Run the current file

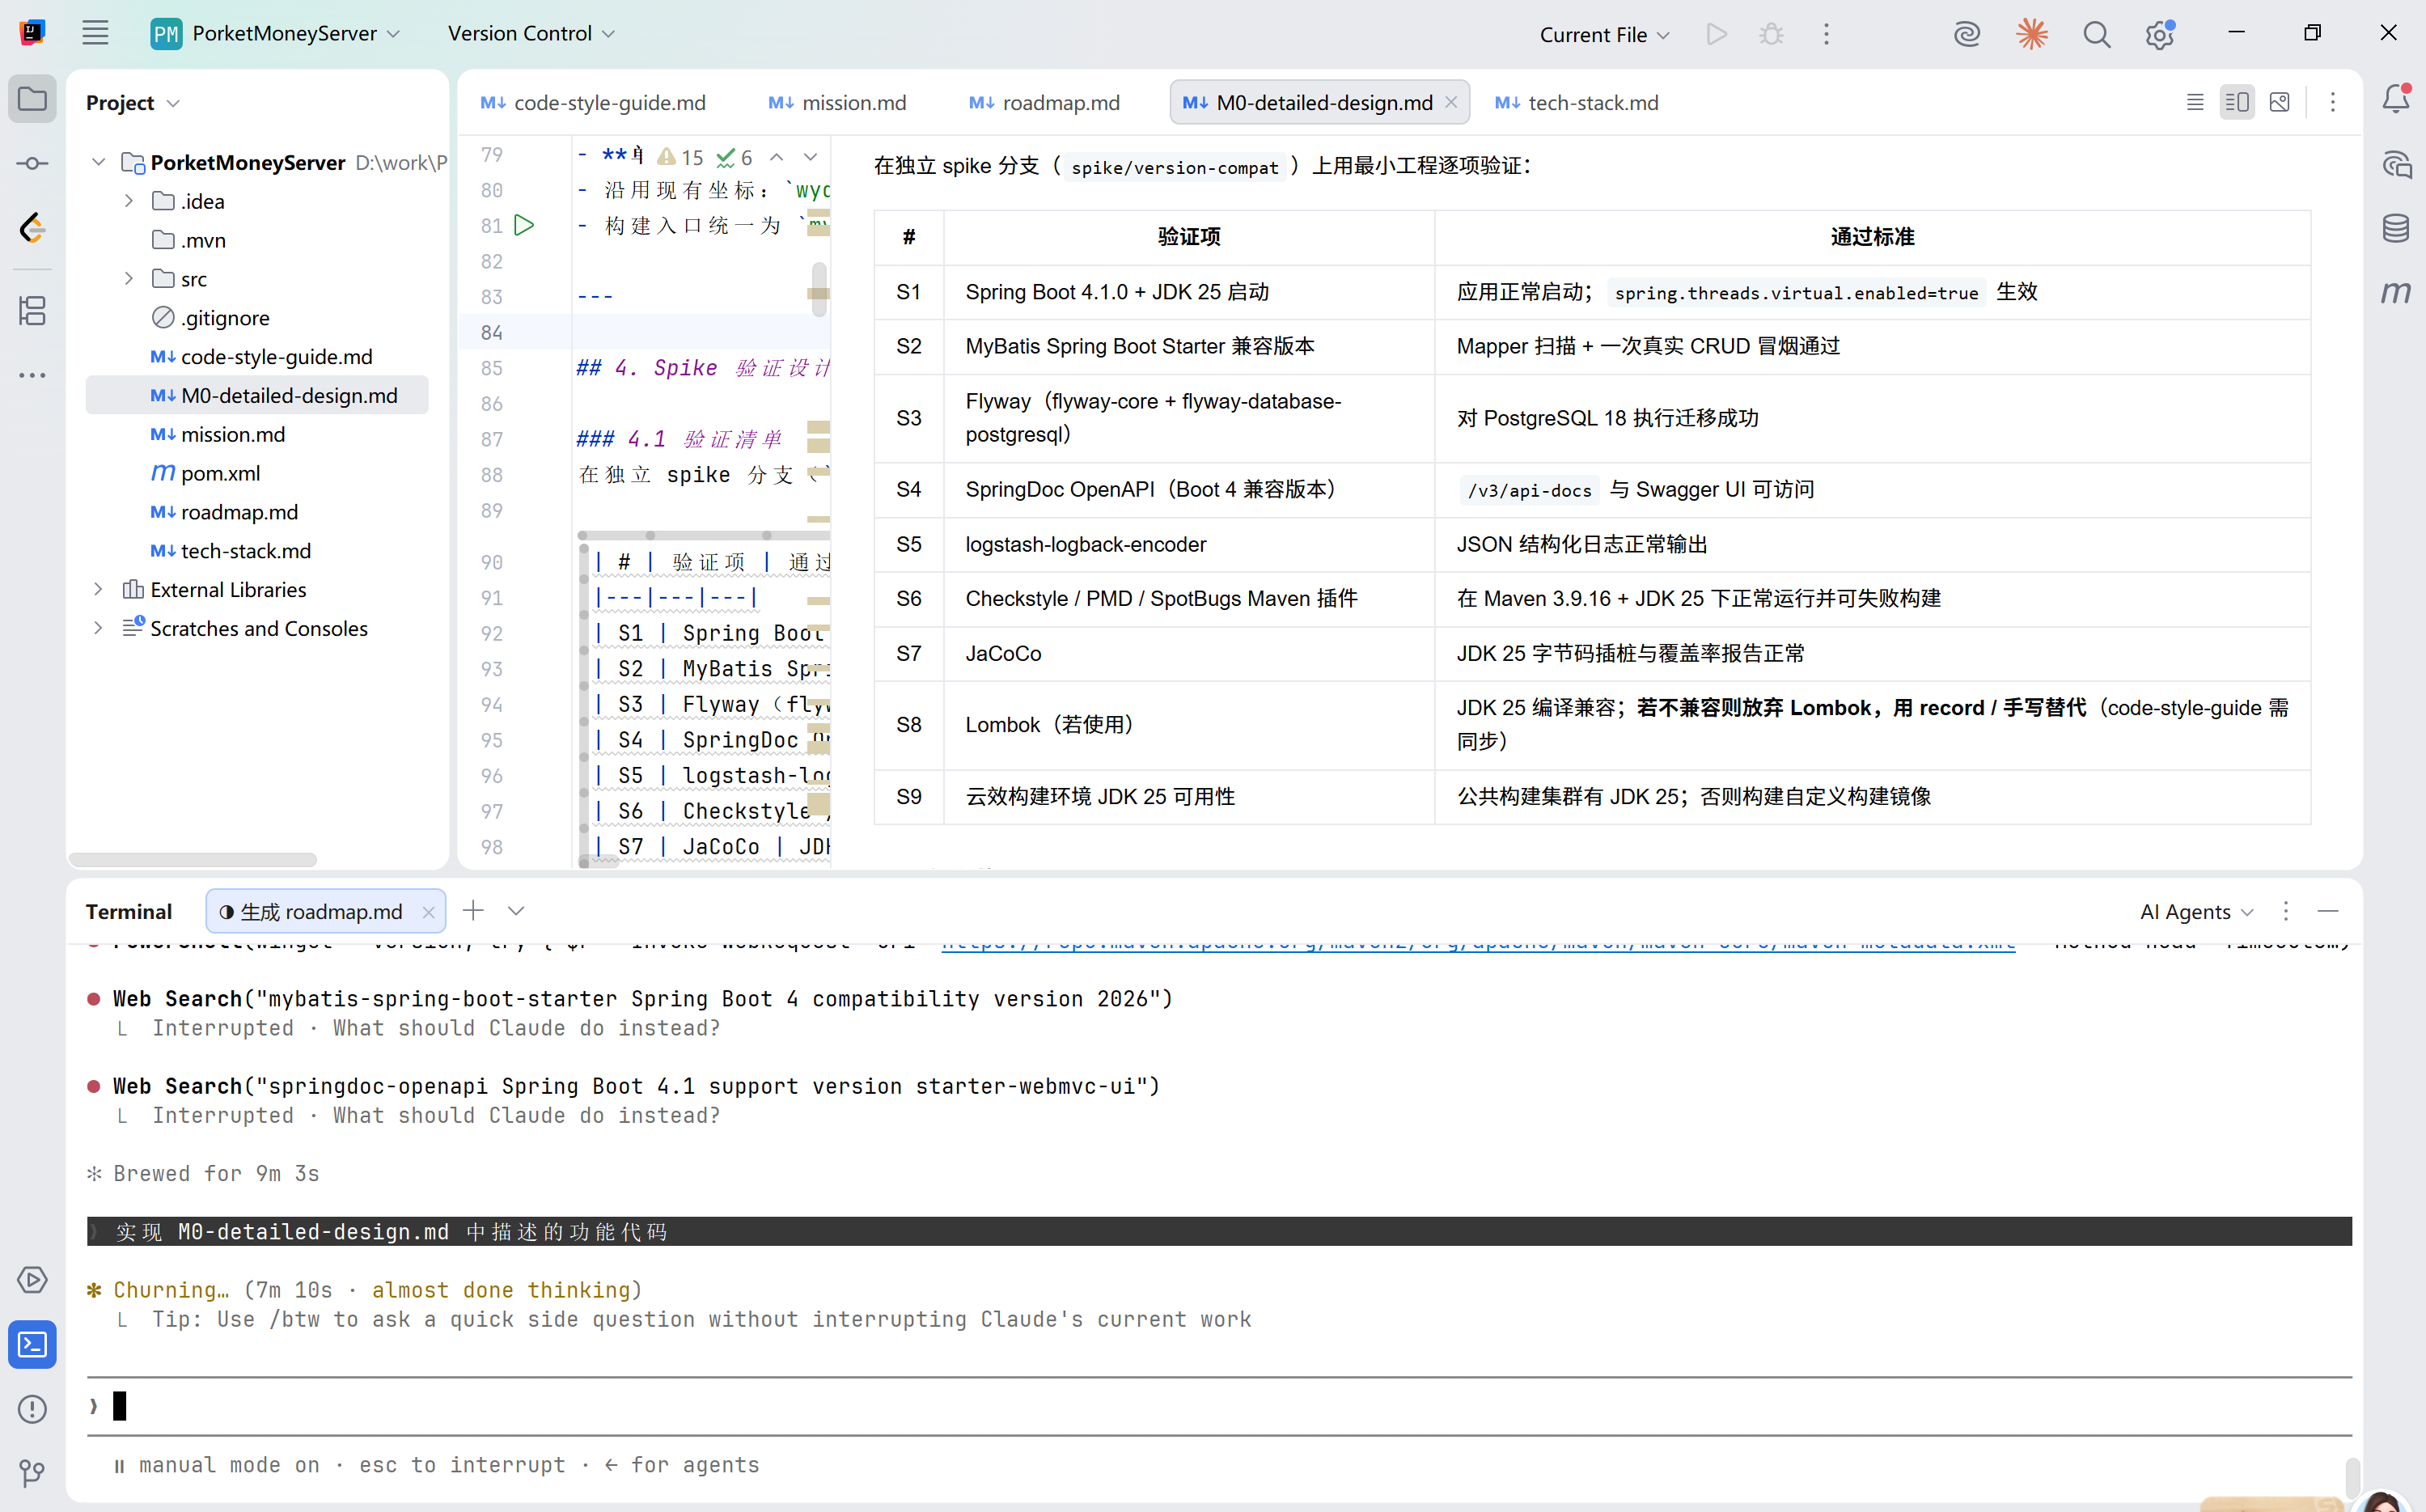tap(1716, 34)
